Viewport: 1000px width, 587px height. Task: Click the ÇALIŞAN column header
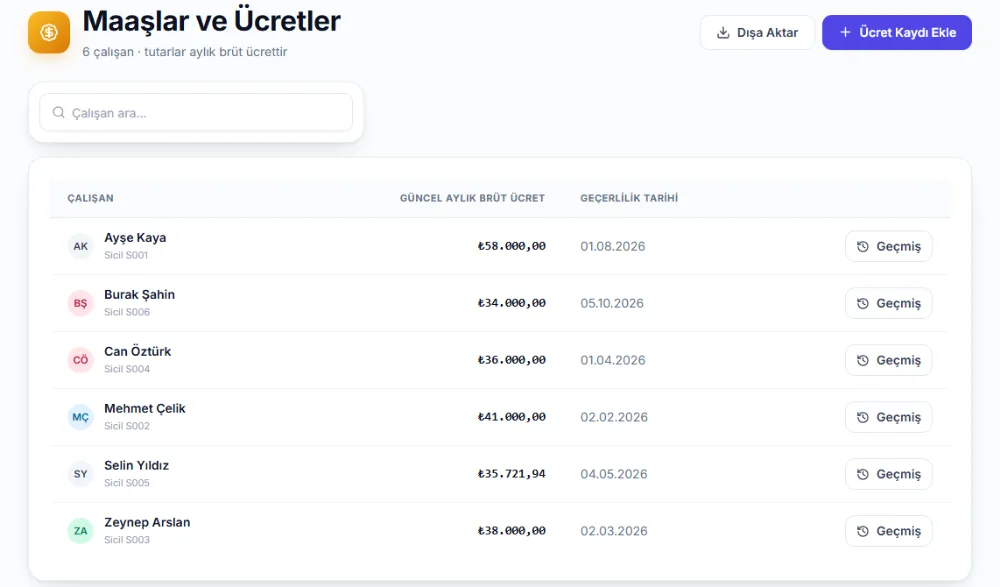pos(91,198)
